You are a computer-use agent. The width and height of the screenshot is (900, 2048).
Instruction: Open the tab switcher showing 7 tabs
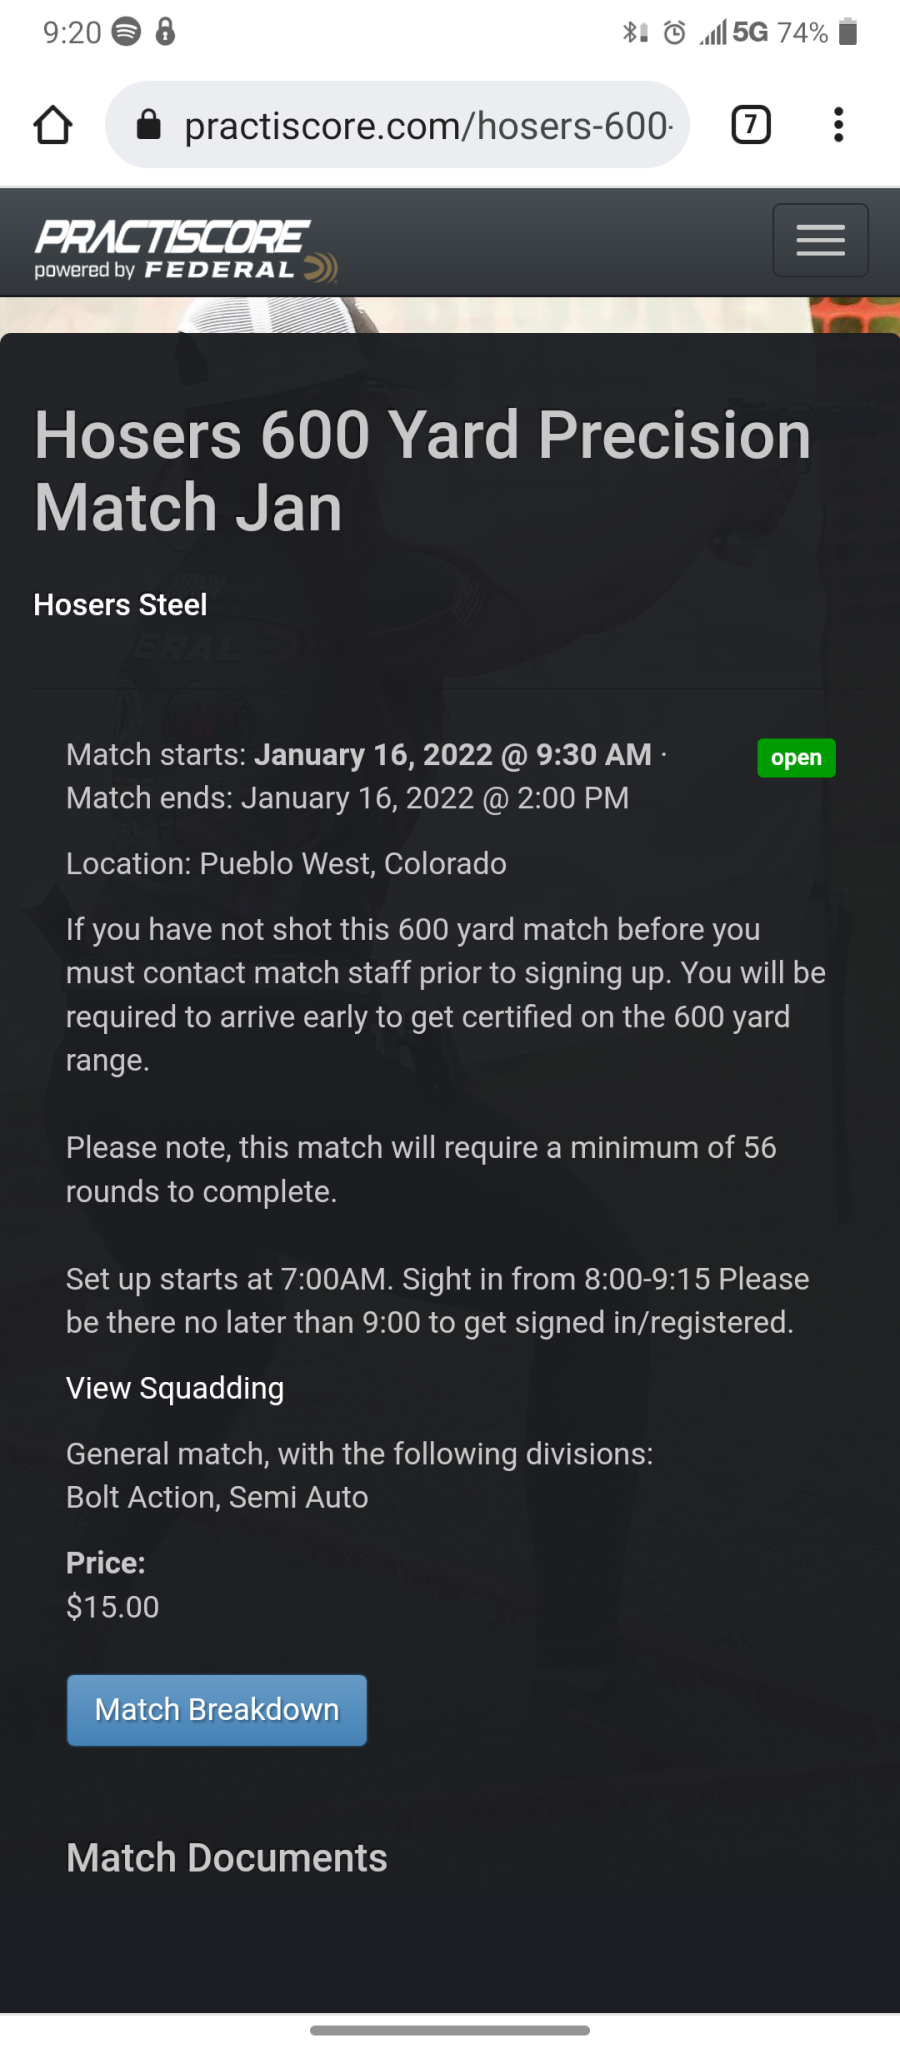click(x=751, y=125)
